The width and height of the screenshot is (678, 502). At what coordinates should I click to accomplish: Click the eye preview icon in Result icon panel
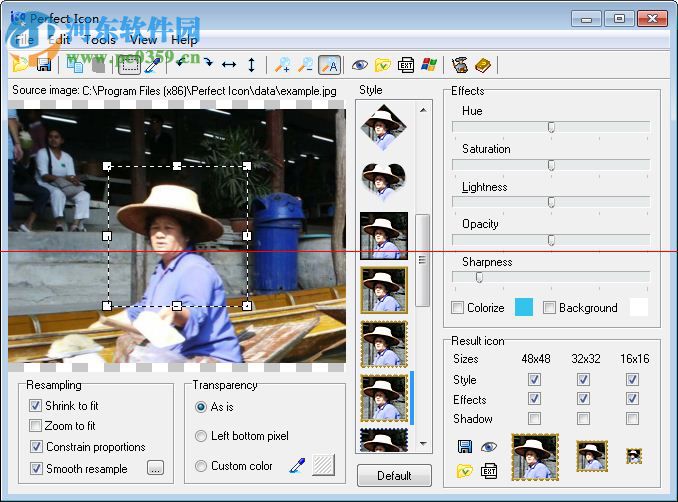488,447
